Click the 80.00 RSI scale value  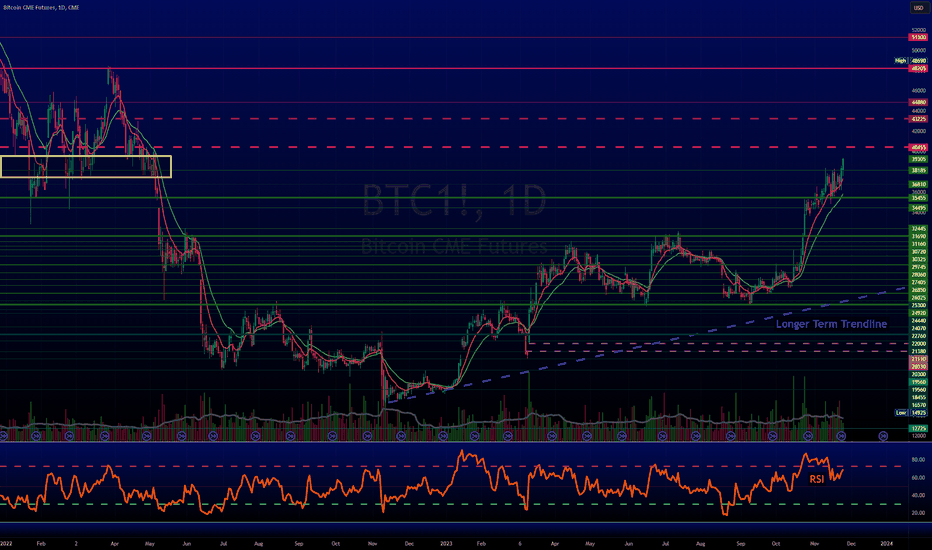(x=918, y=460)
